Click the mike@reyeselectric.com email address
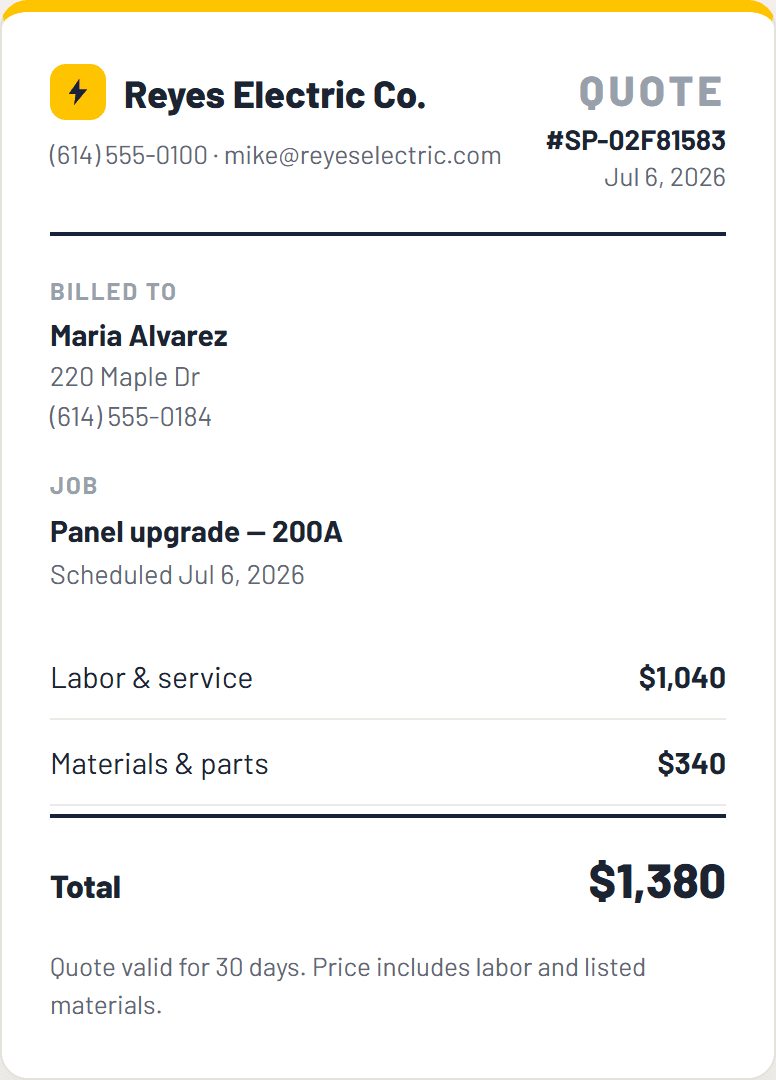776x1080 pixels. click(363, 156)
